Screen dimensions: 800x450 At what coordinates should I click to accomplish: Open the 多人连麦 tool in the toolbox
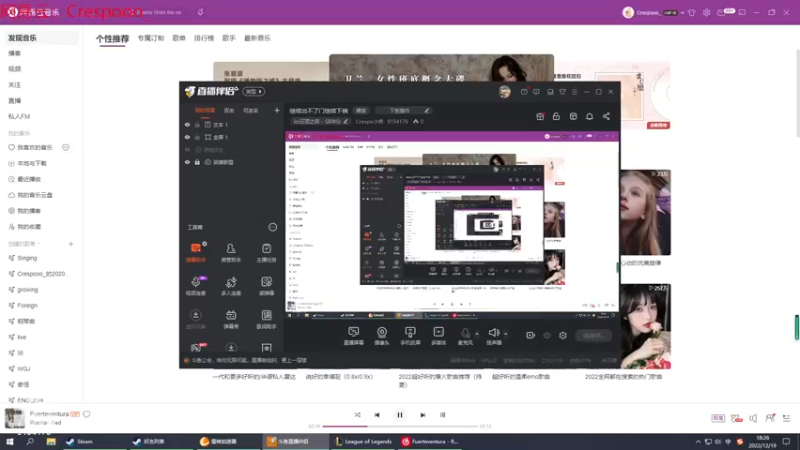[231, 286]
